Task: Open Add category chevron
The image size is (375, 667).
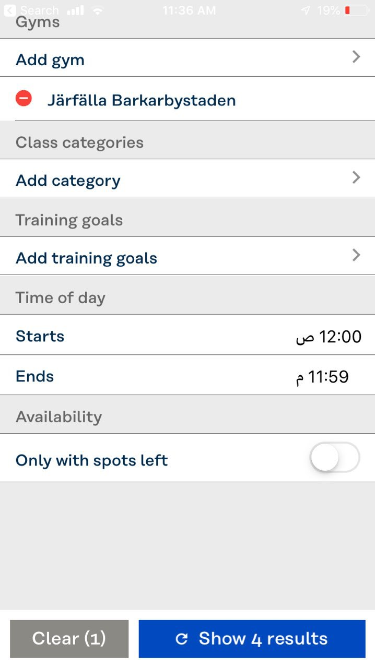Action: (356, 177)
